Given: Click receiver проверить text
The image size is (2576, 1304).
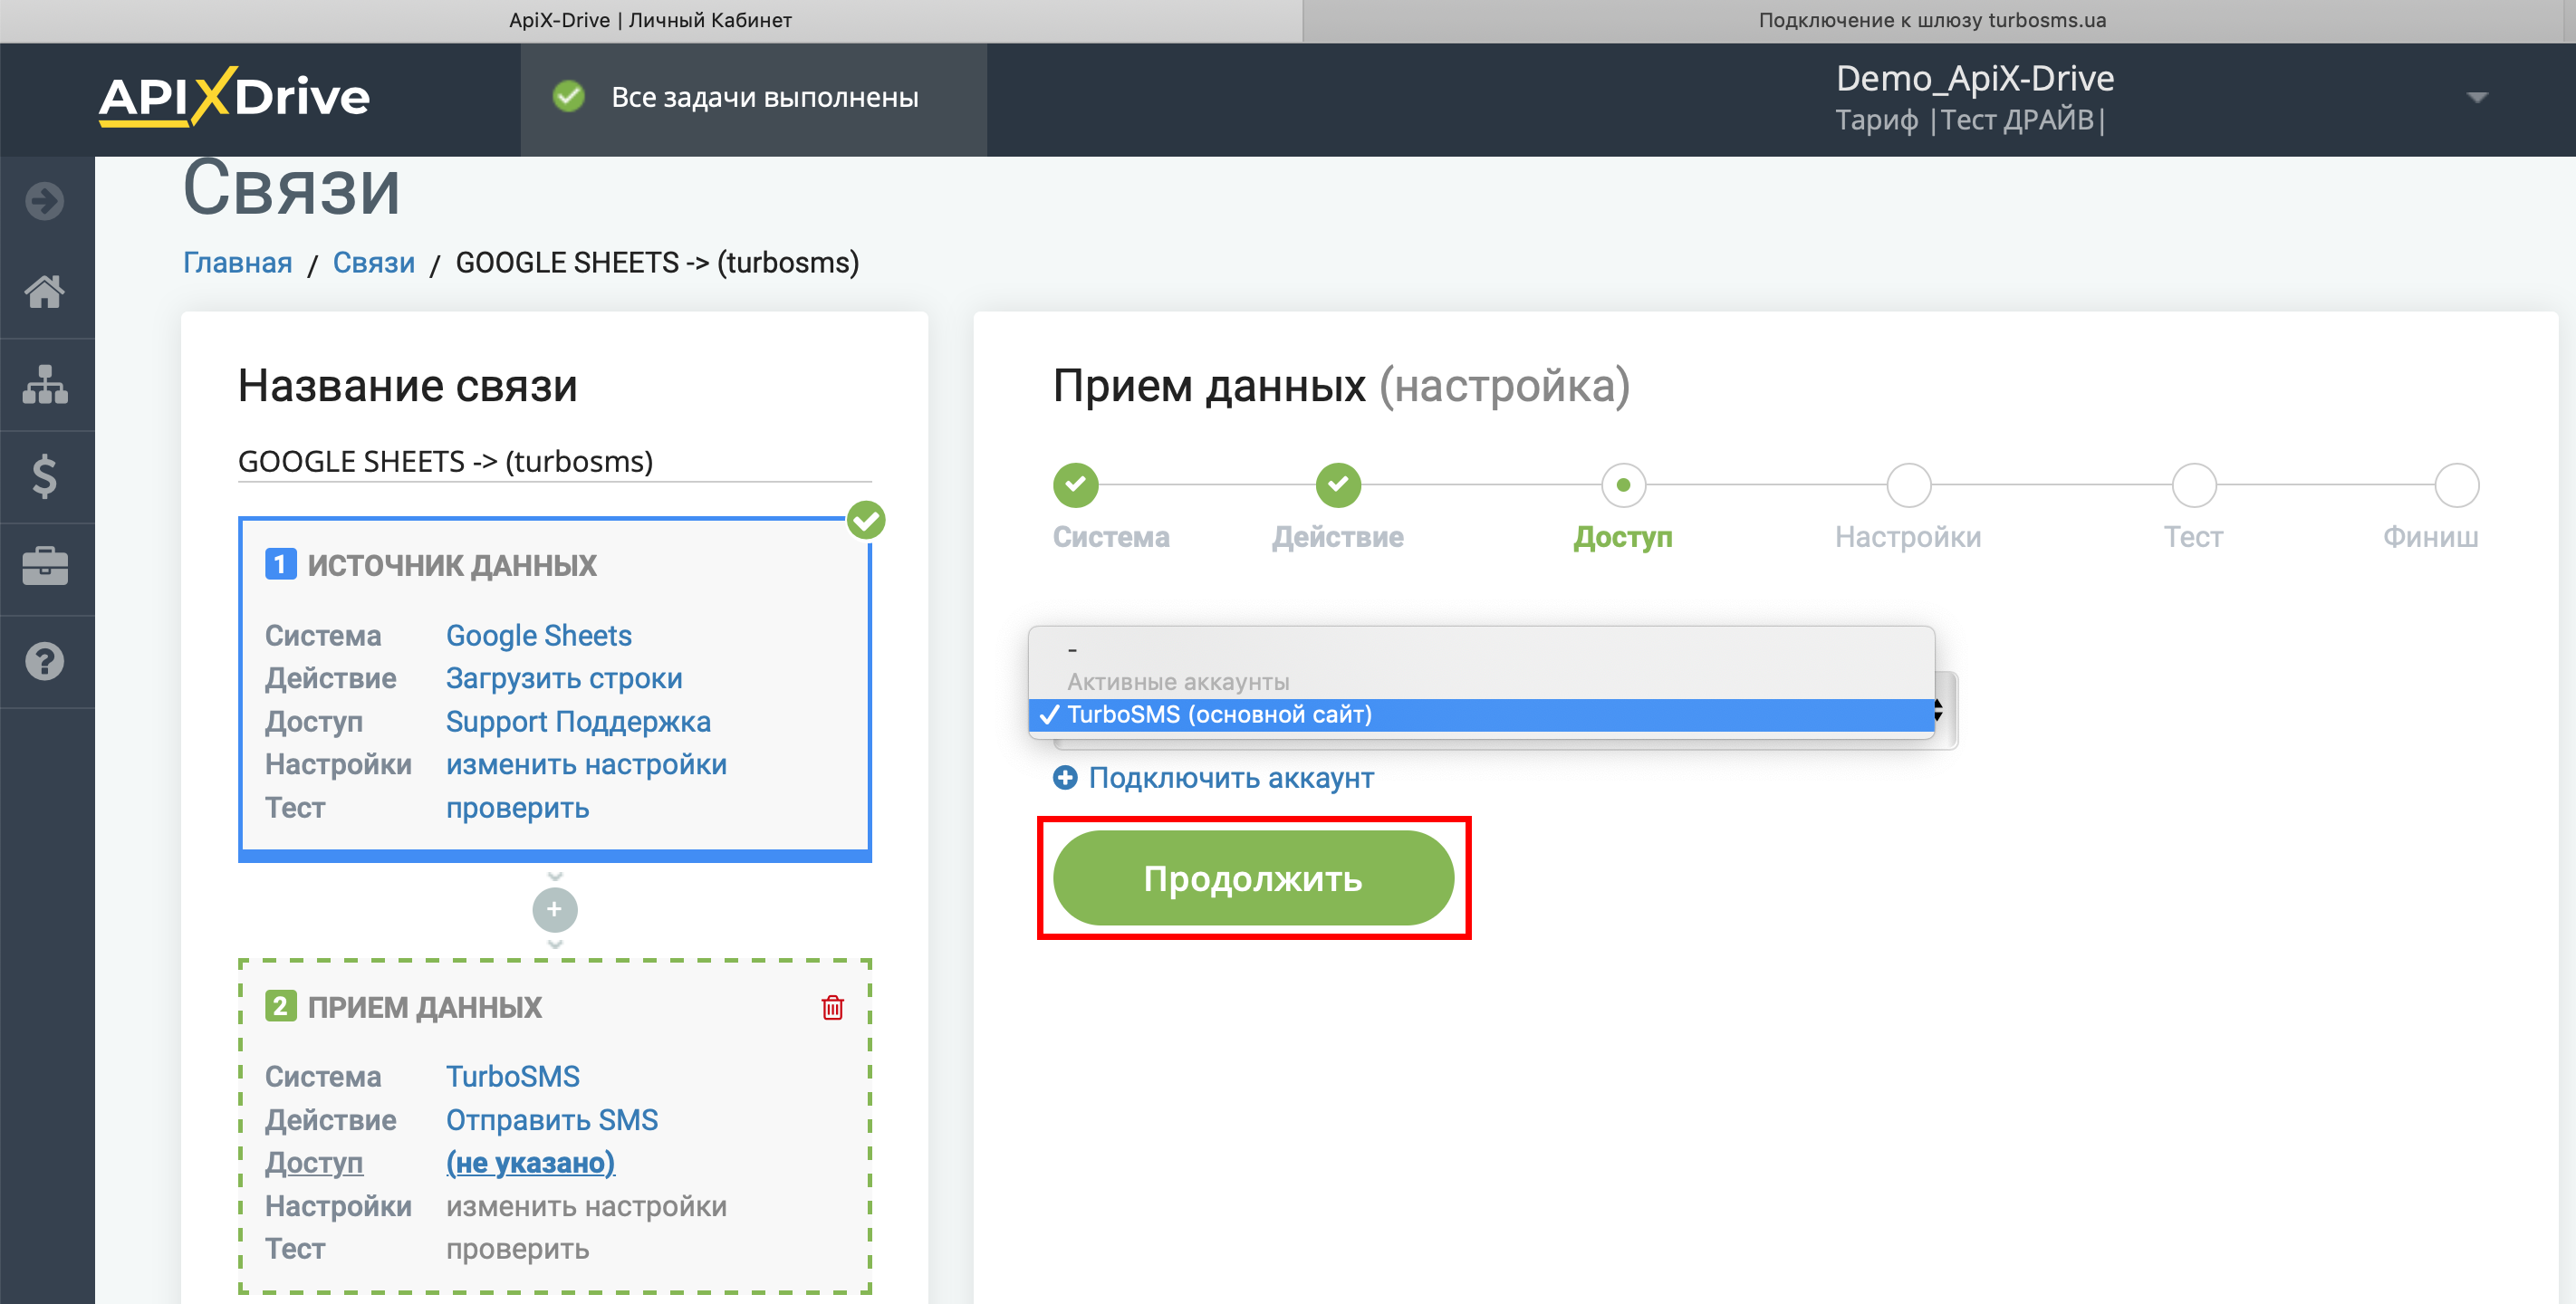Looking at the screenshot, I should (517, 1249).
